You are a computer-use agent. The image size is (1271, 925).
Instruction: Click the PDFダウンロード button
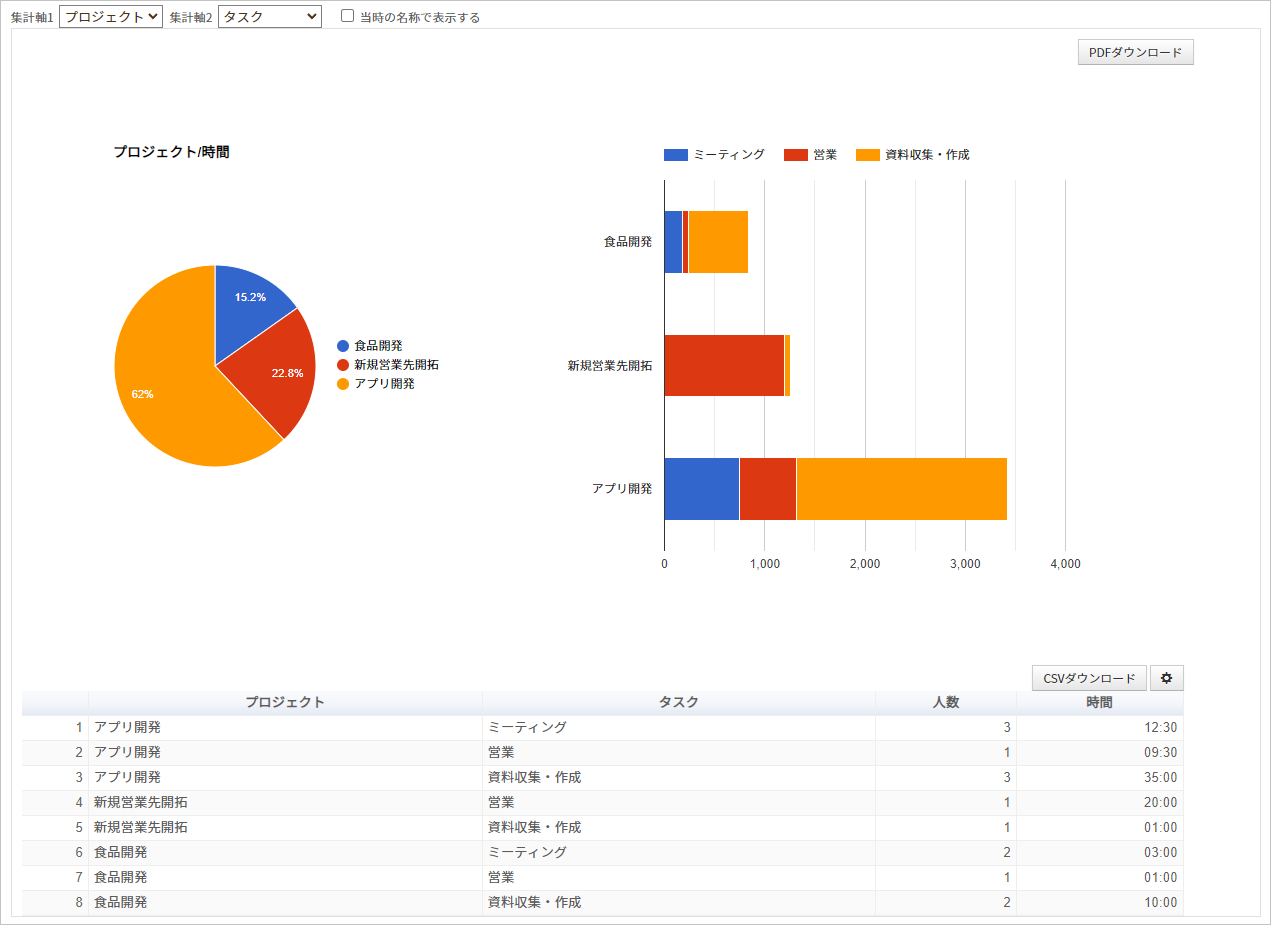[x=1135, y=53]
